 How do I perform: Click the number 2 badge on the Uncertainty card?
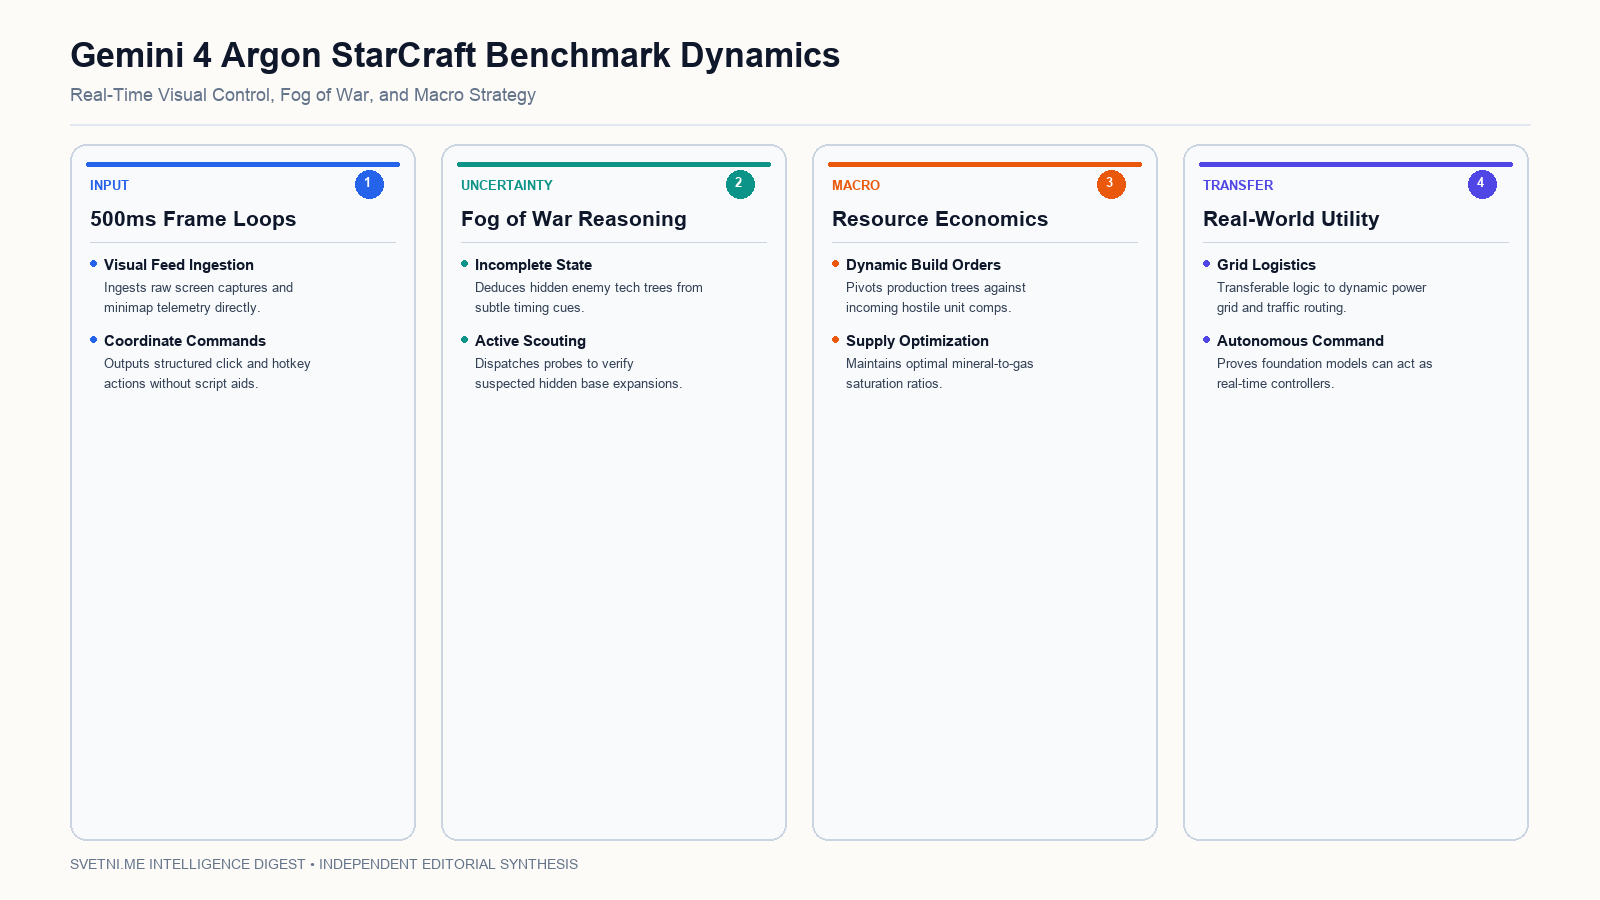740,184
